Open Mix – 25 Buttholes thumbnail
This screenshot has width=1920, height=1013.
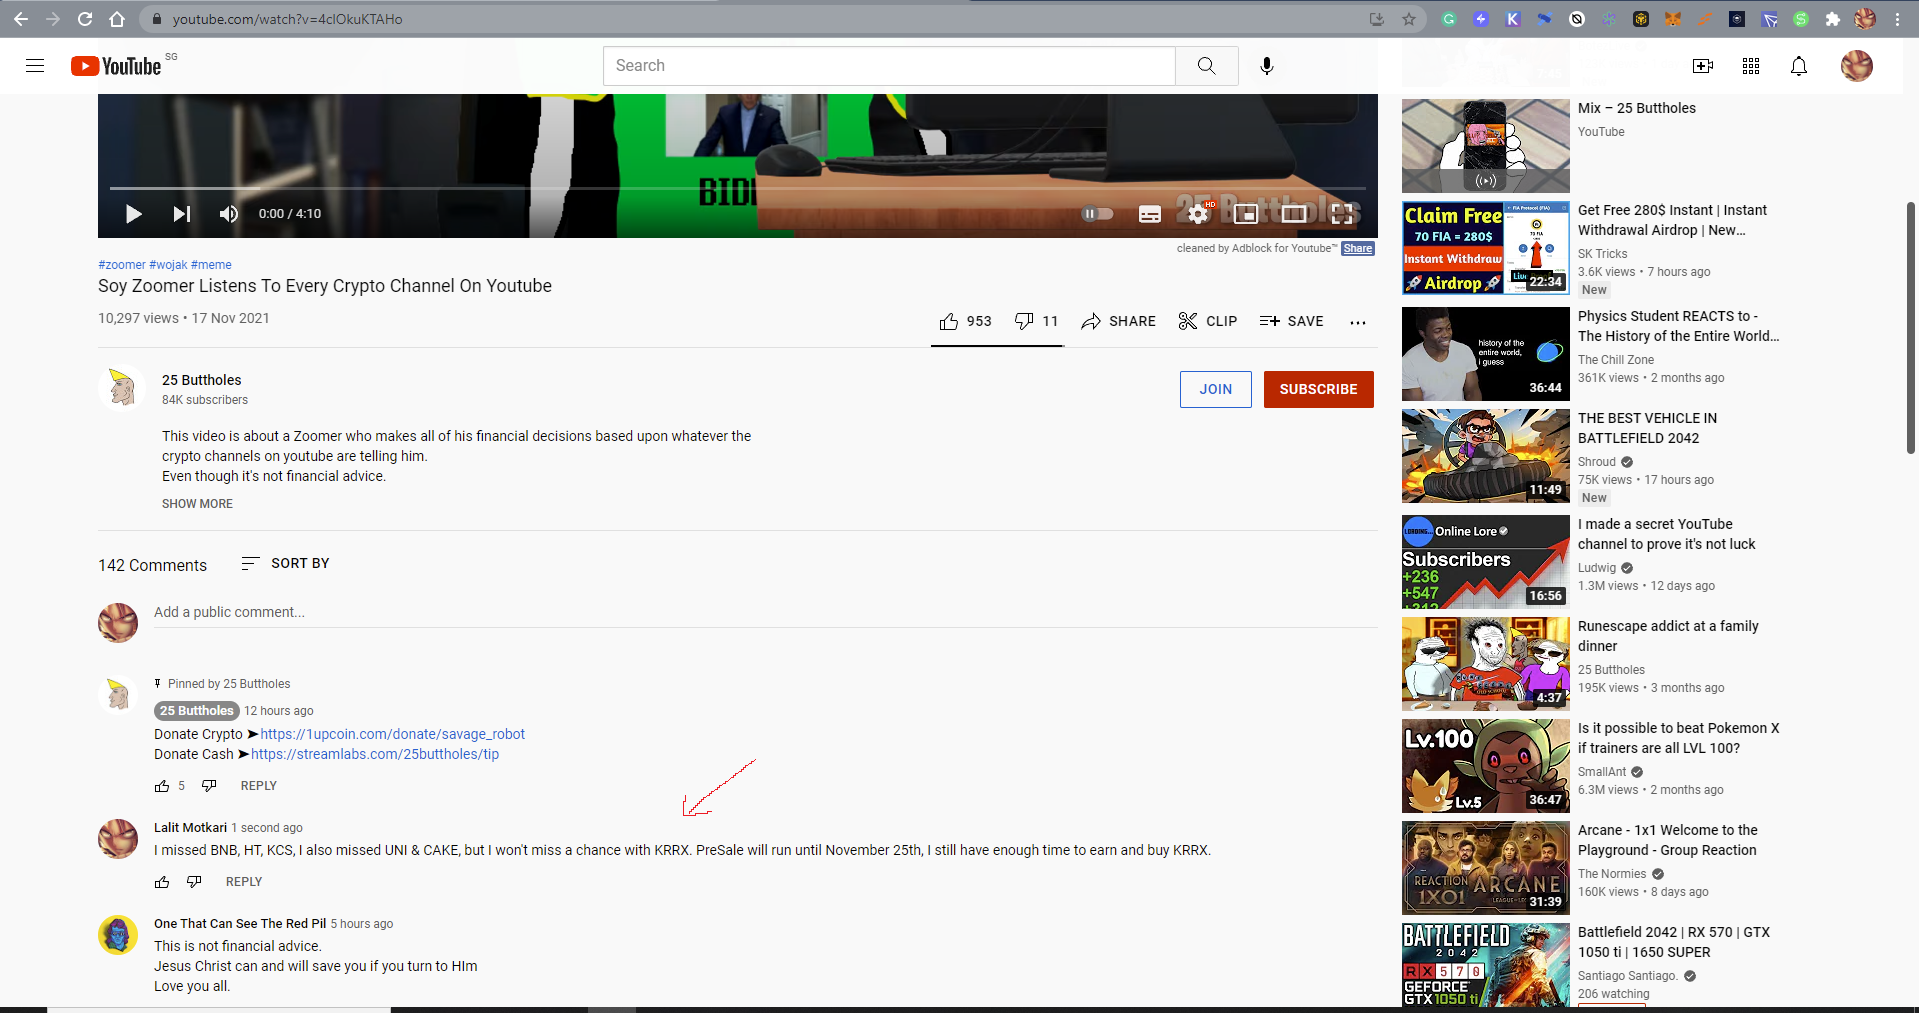[x=1486, y=146]
